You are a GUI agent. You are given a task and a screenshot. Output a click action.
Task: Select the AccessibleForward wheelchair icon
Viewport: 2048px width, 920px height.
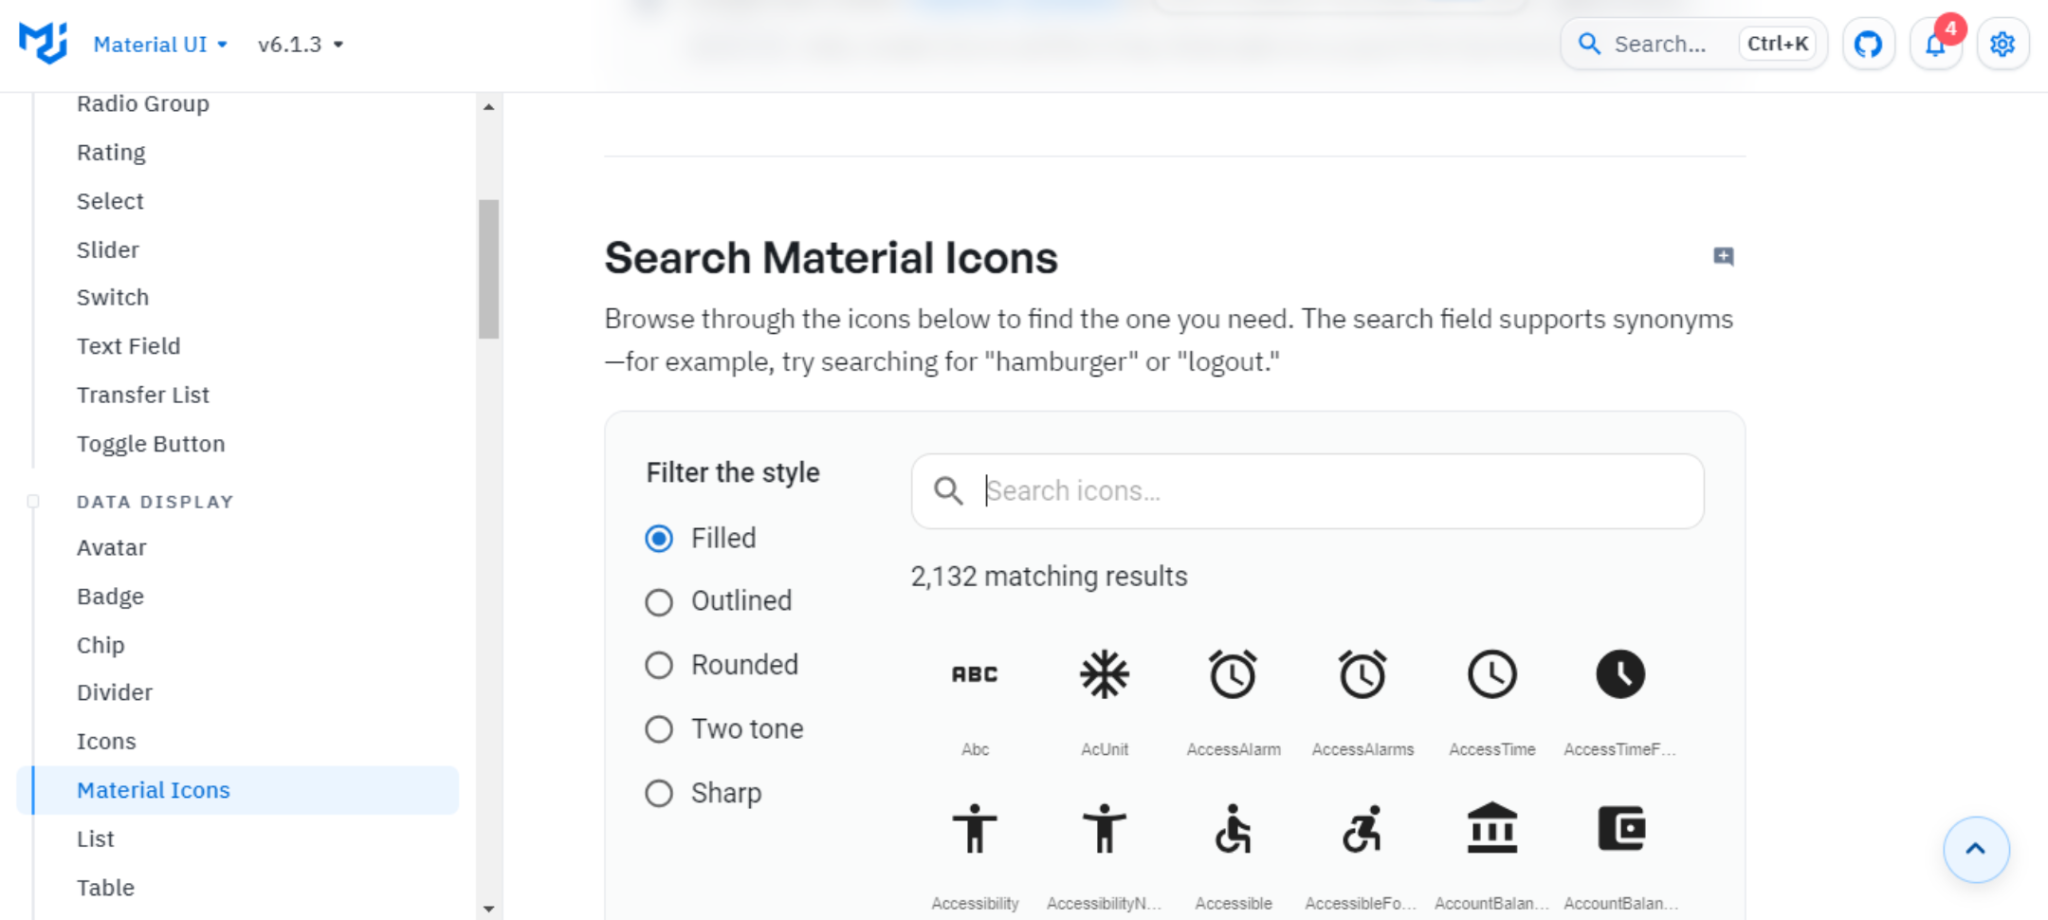coord(1362,829)
